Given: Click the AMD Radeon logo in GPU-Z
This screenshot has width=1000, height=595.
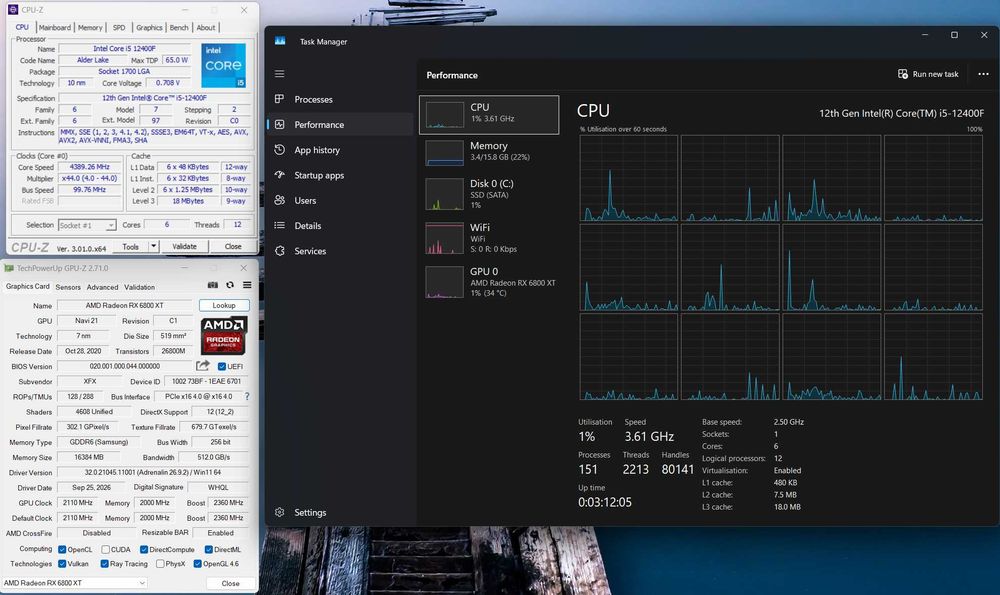Looking at the screenshot, I should click(223, 335).
